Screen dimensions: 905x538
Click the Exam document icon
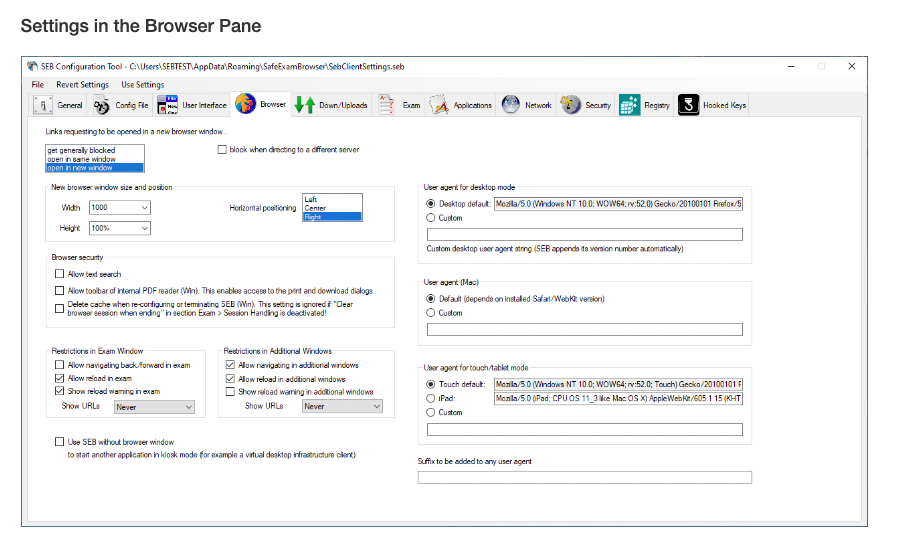[x=386, y=105]
